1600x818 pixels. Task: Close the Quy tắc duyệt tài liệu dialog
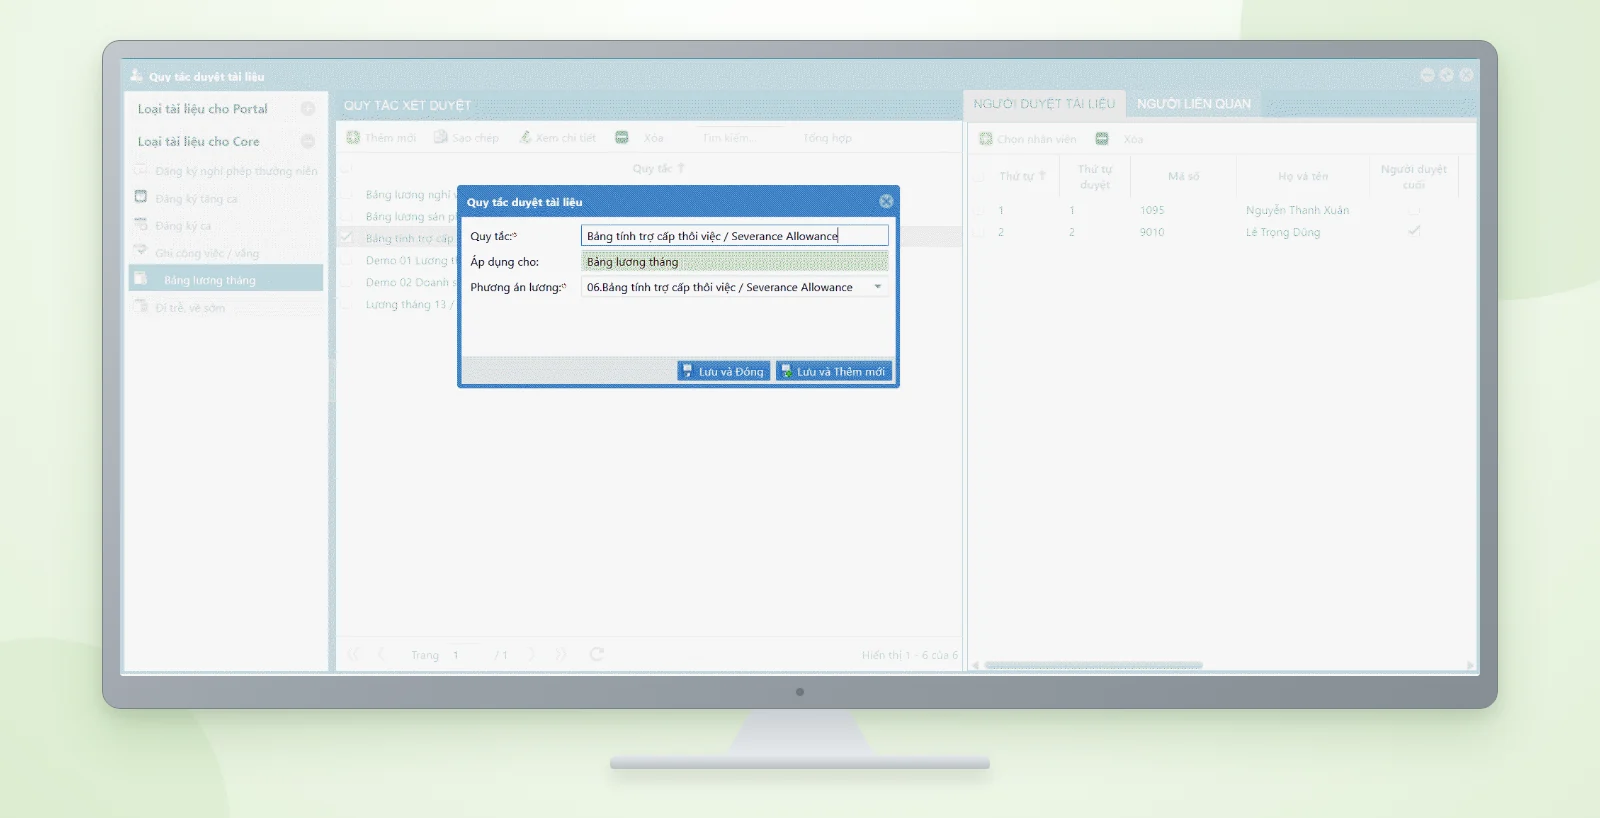click(x=886, y=201)
